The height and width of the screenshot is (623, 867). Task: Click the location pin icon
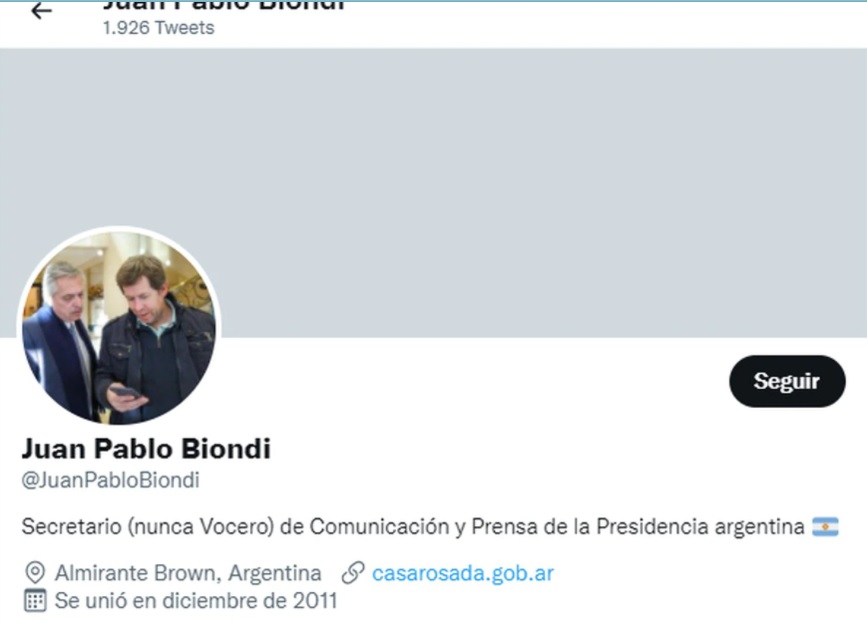pos(35,573)
